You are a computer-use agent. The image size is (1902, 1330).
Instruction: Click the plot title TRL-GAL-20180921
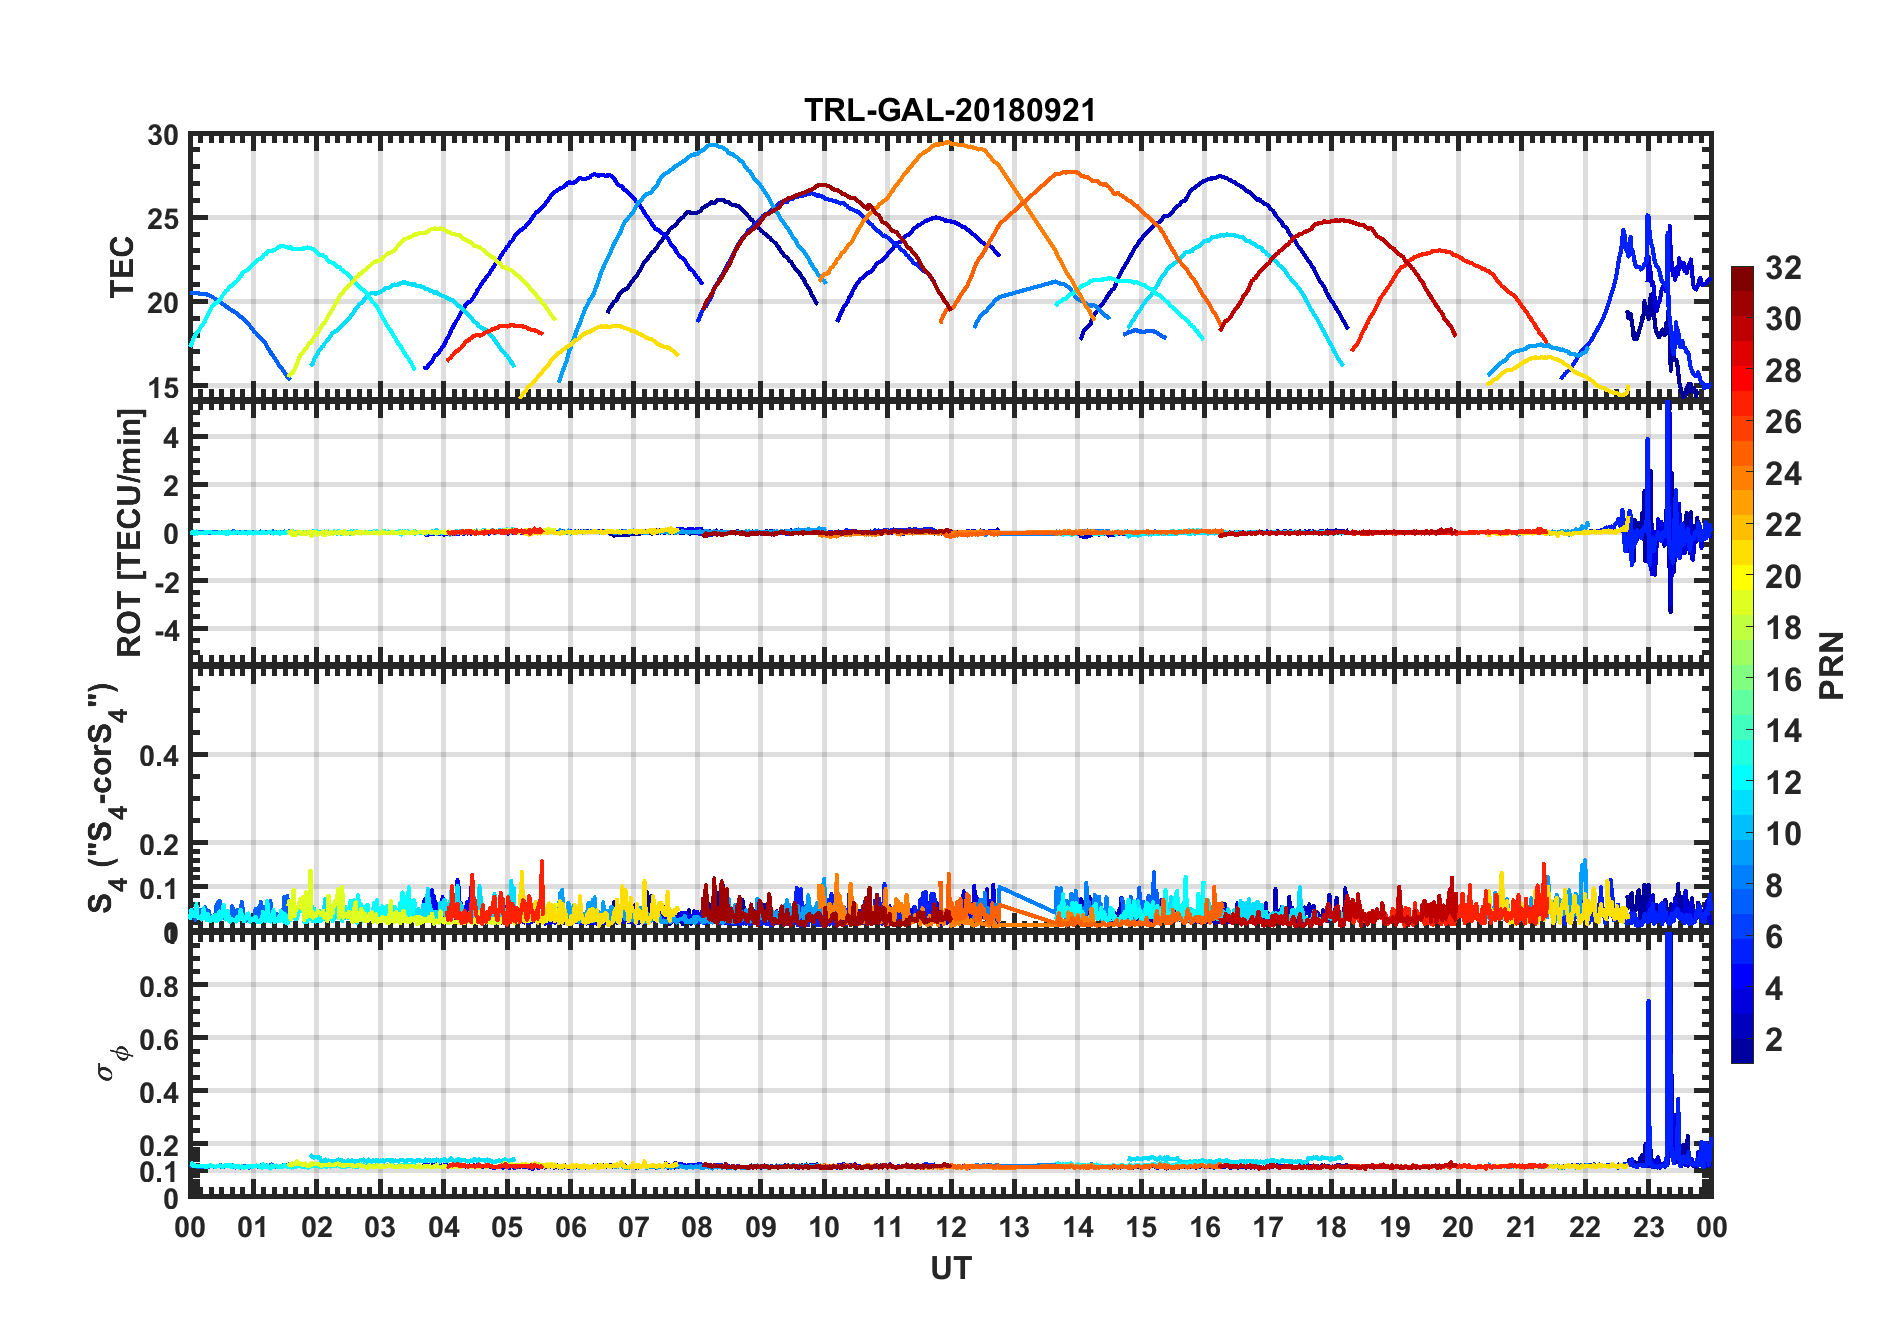tap(949, 110)
